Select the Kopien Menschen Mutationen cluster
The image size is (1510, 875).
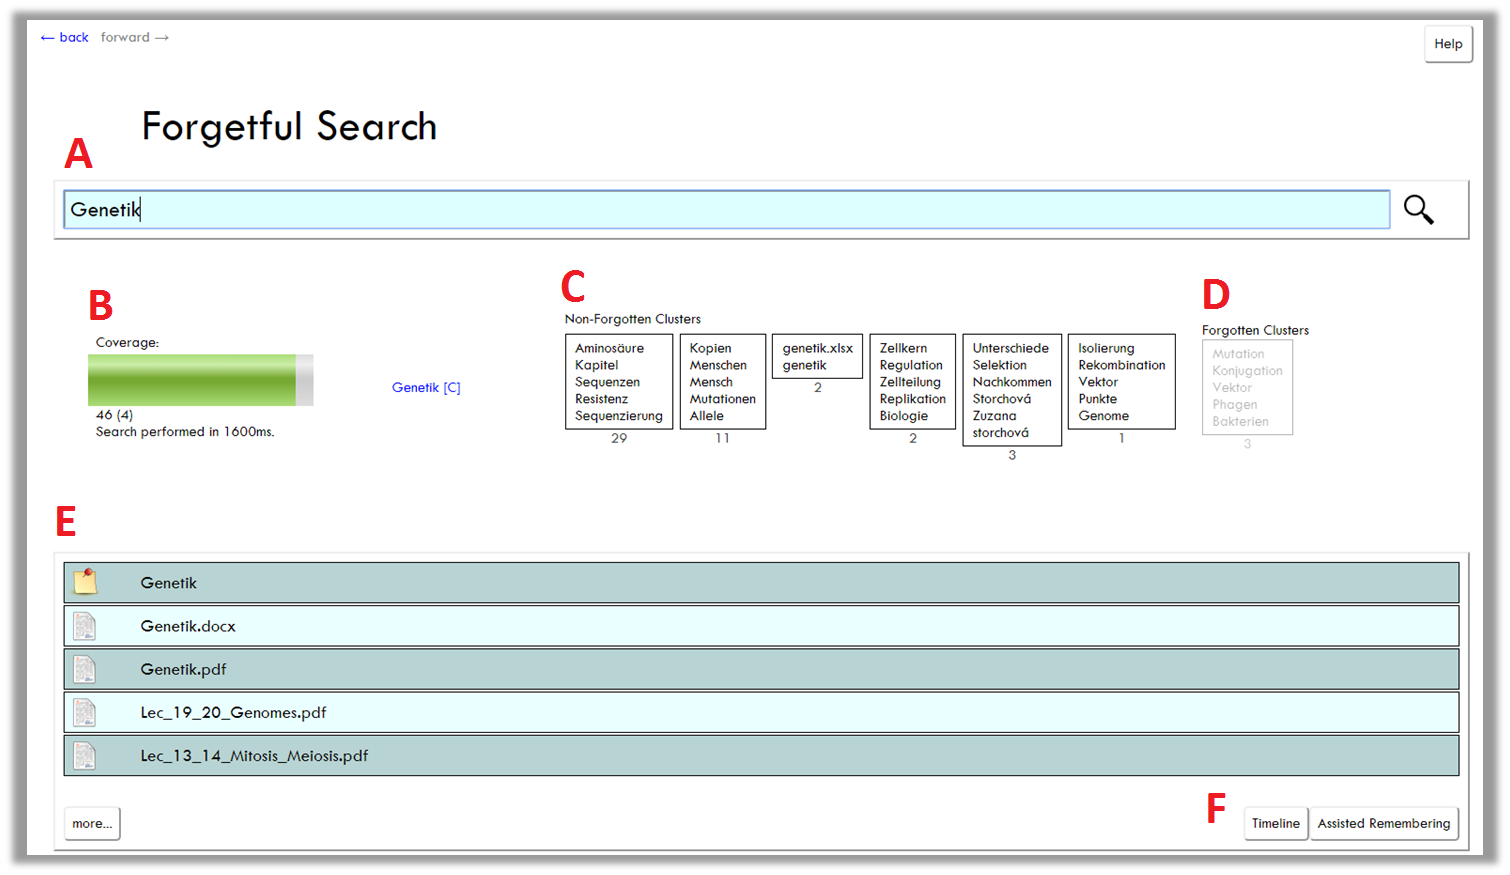click(722, 382)
